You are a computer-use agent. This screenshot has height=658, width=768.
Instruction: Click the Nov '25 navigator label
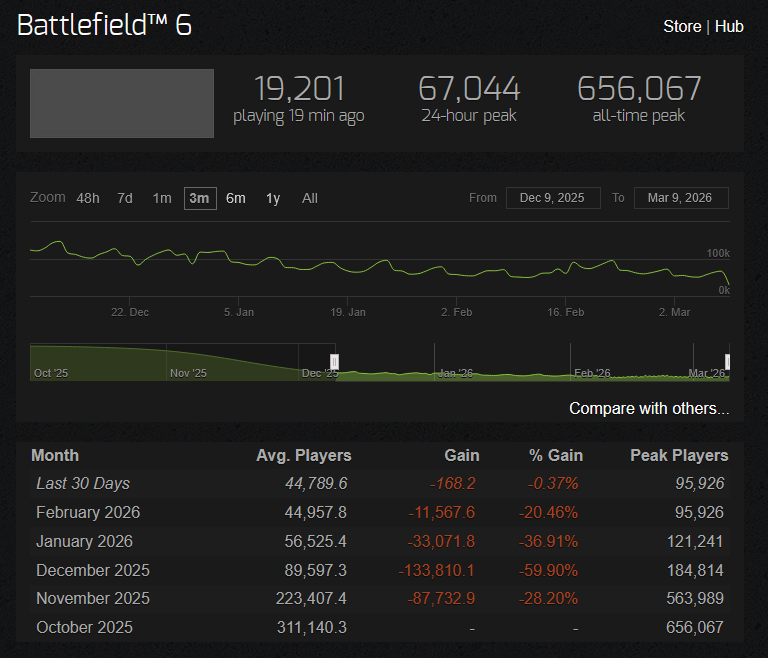pos(188,373)
